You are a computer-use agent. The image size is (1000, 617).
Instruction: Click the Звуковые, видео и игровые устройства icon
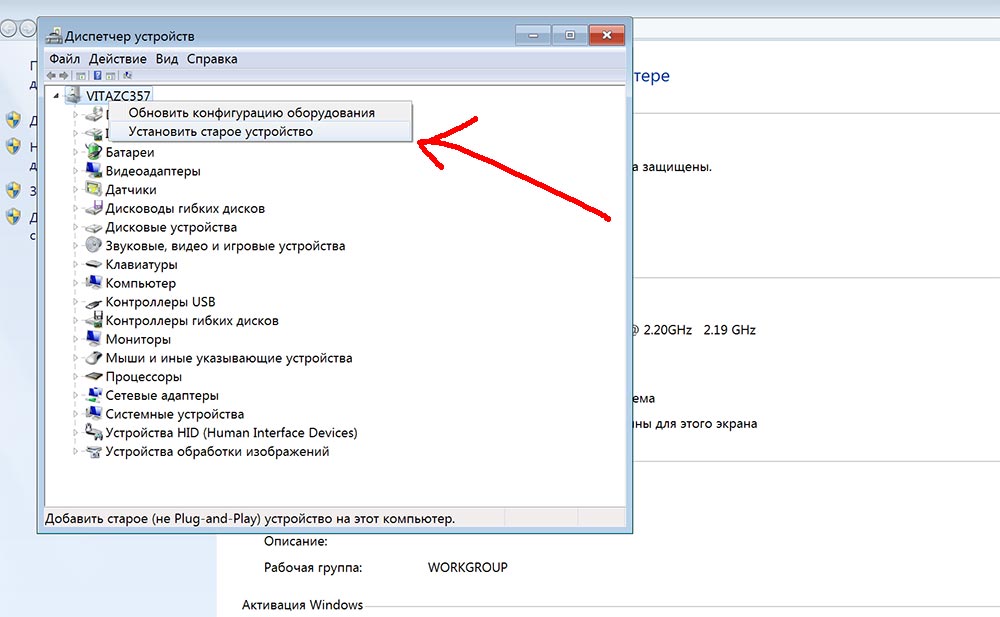coord(94,246)
